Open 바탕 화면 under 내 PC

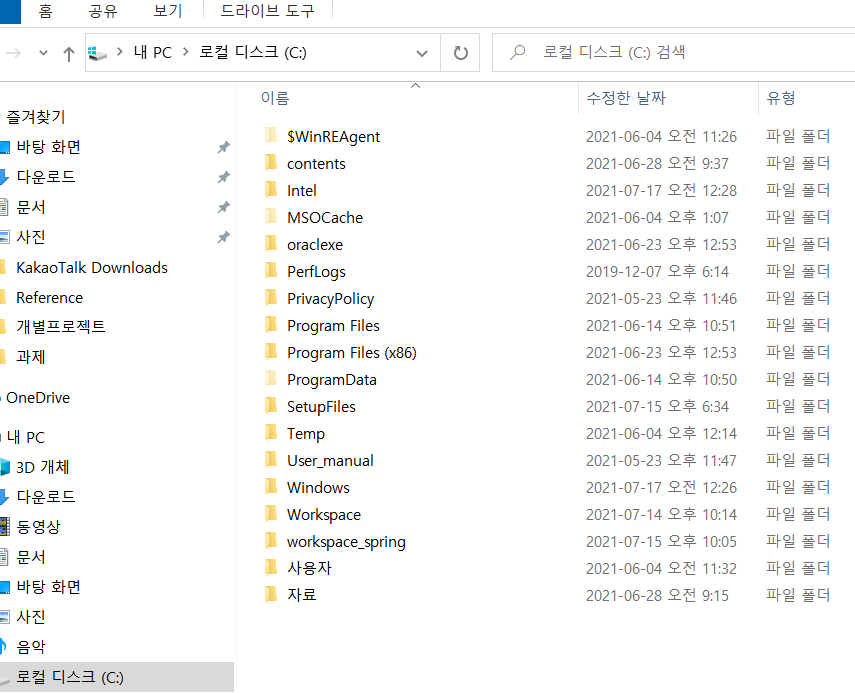pos(49,587)
